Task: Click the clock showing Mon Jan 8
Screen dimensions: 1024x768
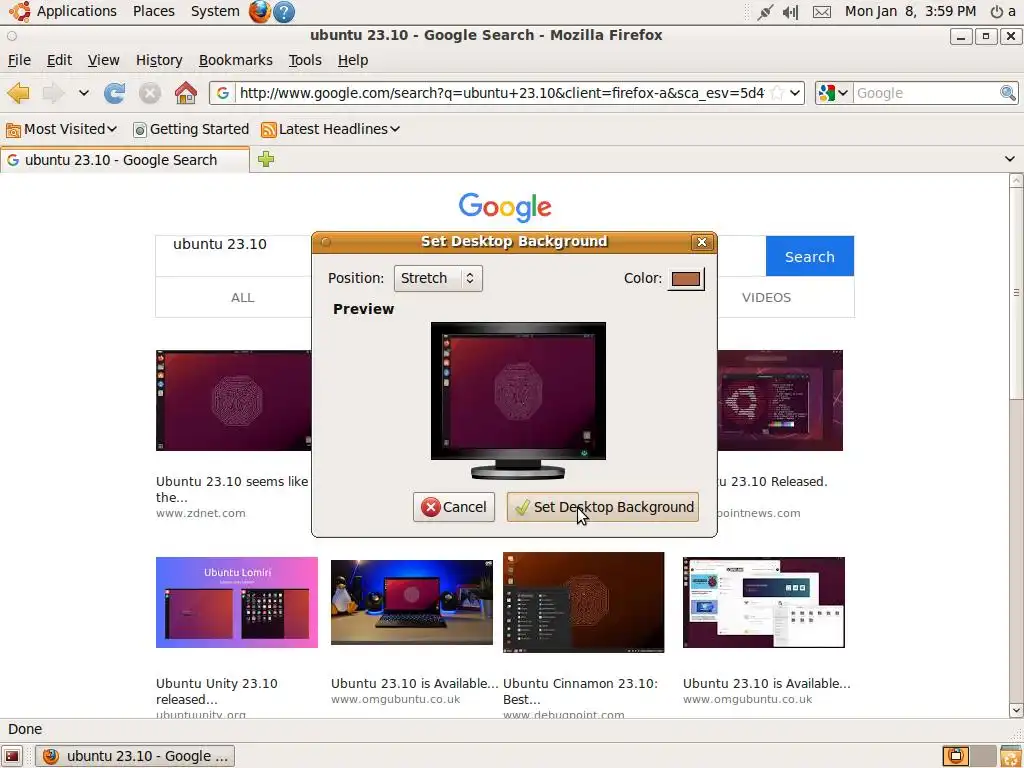Action: (910, 11)
